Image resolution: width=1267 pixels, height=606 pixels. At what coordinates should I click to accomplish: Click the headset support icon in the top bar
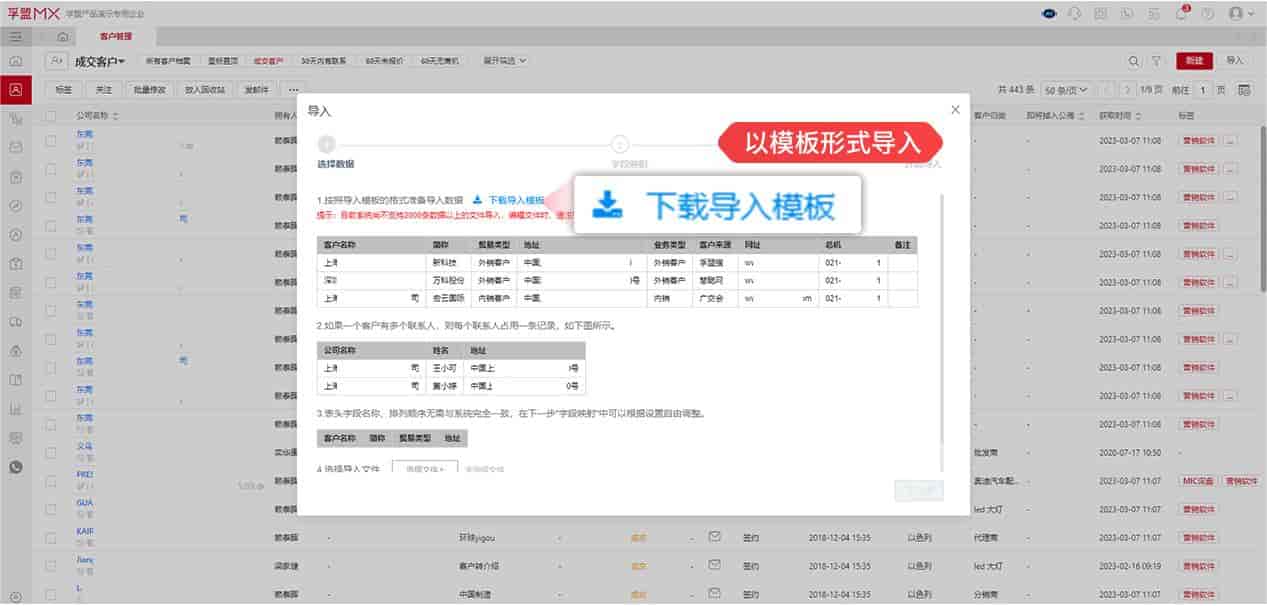click(1074, 14)
